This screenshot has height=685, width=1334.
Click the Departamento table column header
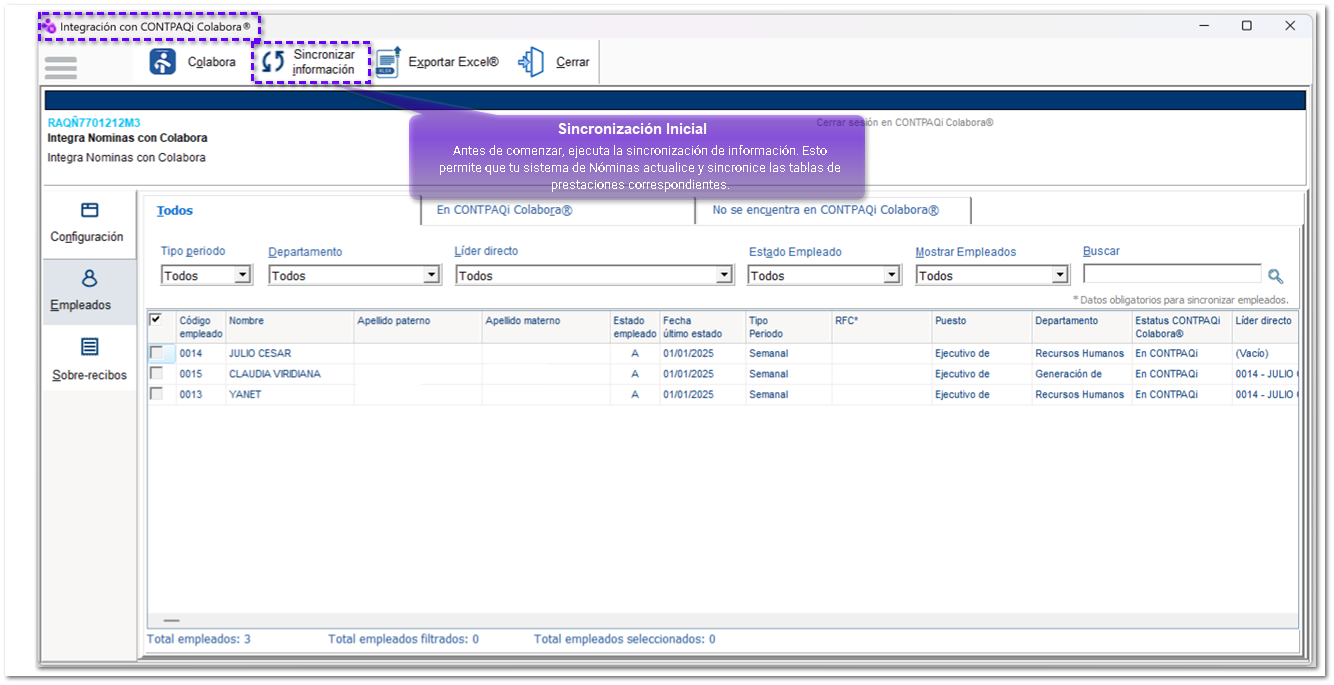(1081, 327)
